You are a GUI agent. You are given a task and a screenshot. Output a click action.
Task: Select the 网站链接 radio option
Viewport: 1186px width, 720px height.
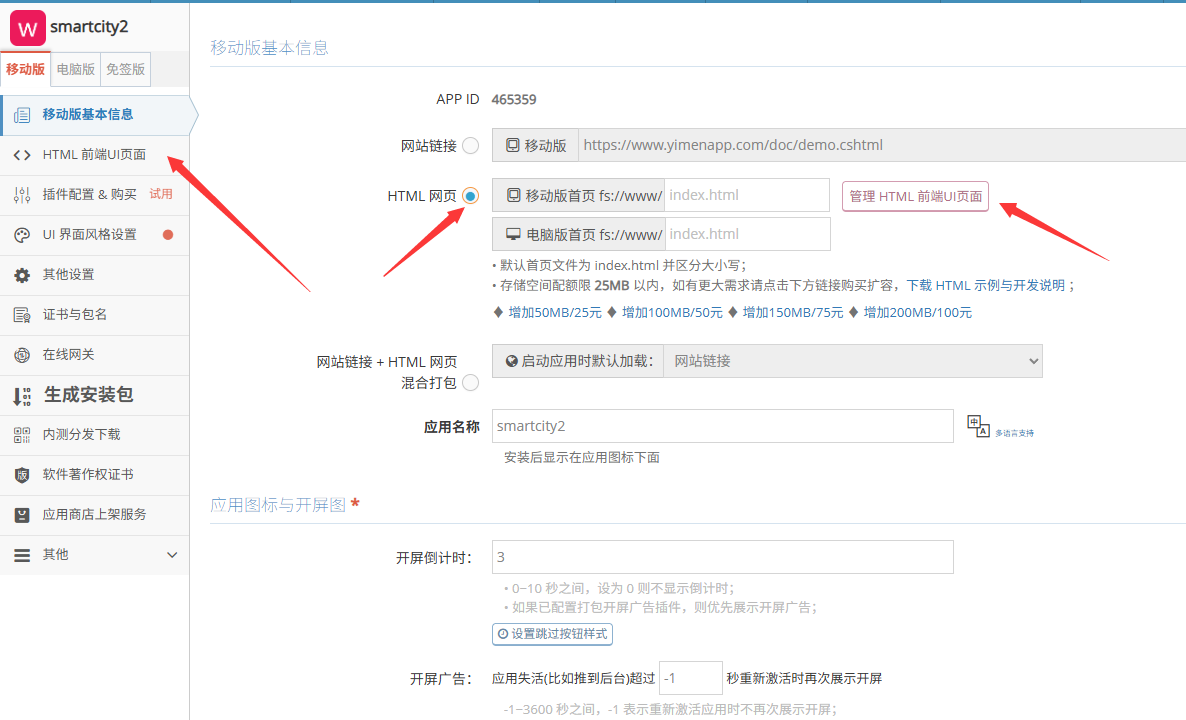471,144
